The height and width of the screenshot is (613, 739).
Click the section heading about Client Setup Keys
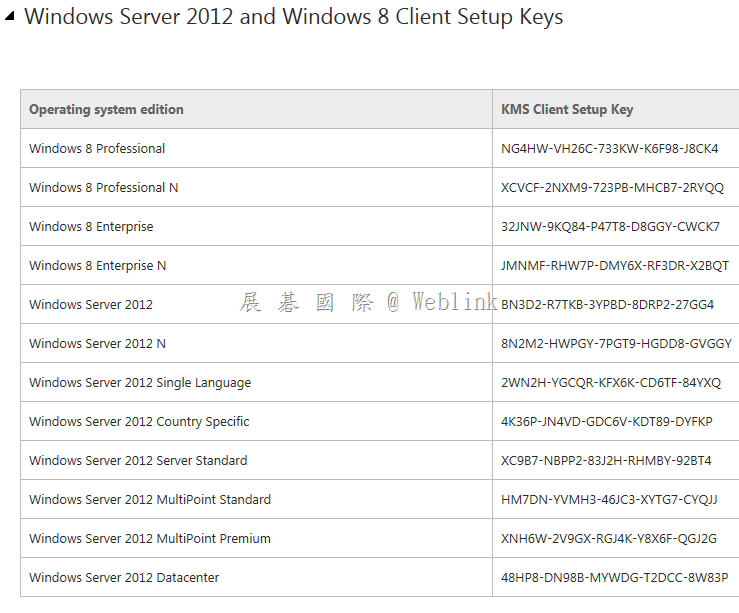(x=294, y=17)
